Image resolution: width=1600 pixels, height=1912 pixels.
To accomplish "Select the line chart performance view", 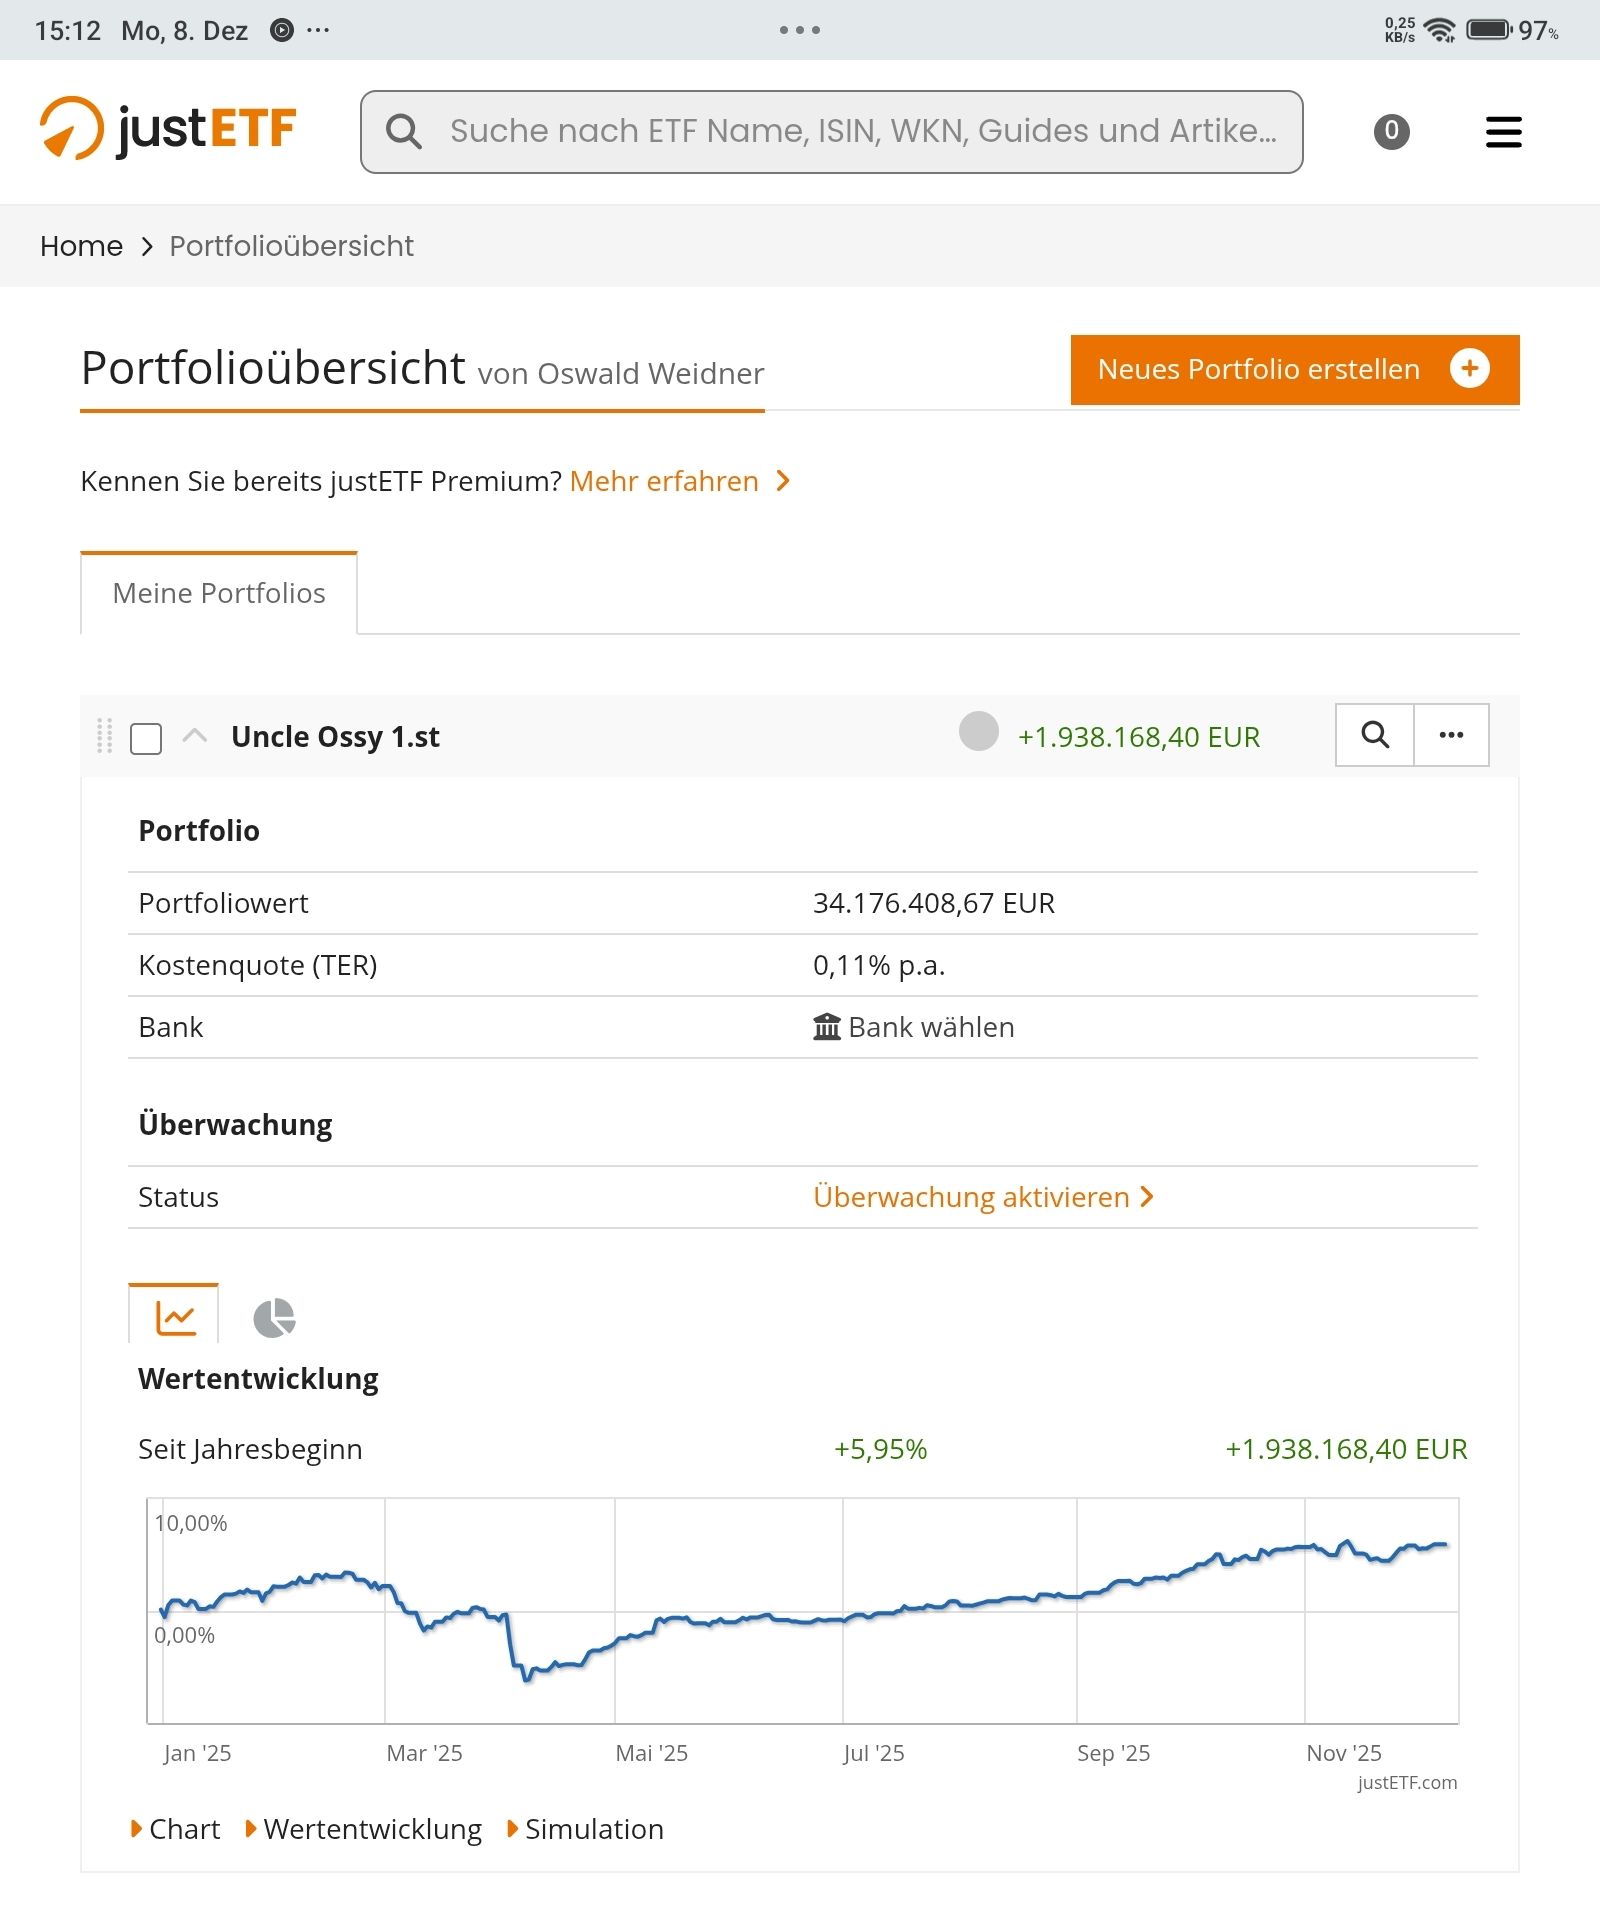I will (174, 1318).
